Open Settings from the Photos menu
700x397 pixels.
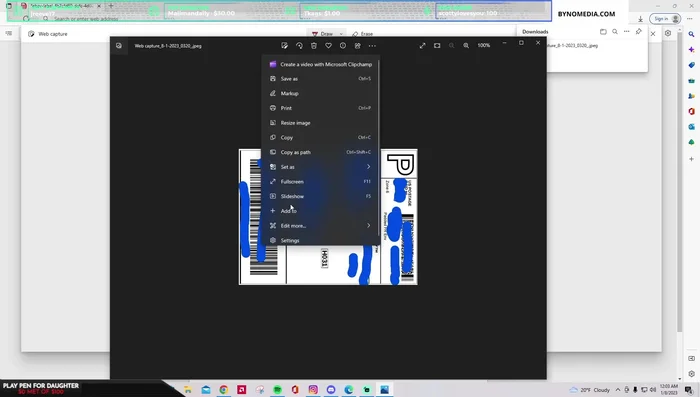tap(321, 240)
